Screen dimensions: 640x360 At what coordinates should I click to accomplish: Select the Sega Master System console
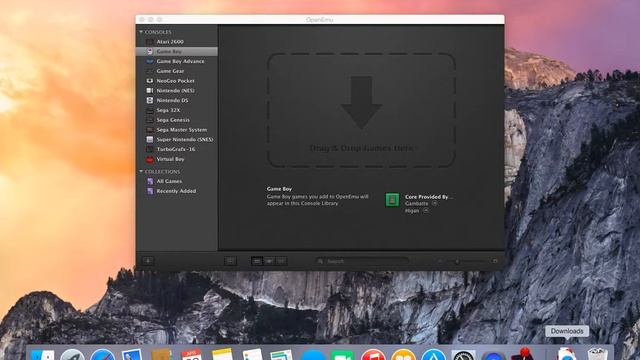pos(176,130)
